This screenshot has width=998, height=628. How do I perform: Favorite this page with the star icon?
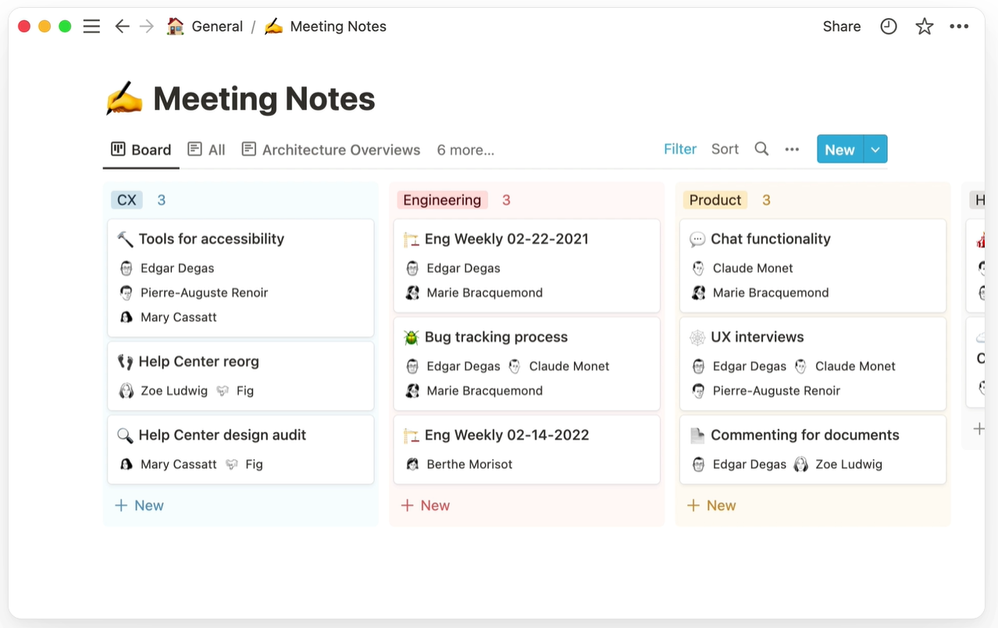(x=924, y=27)
